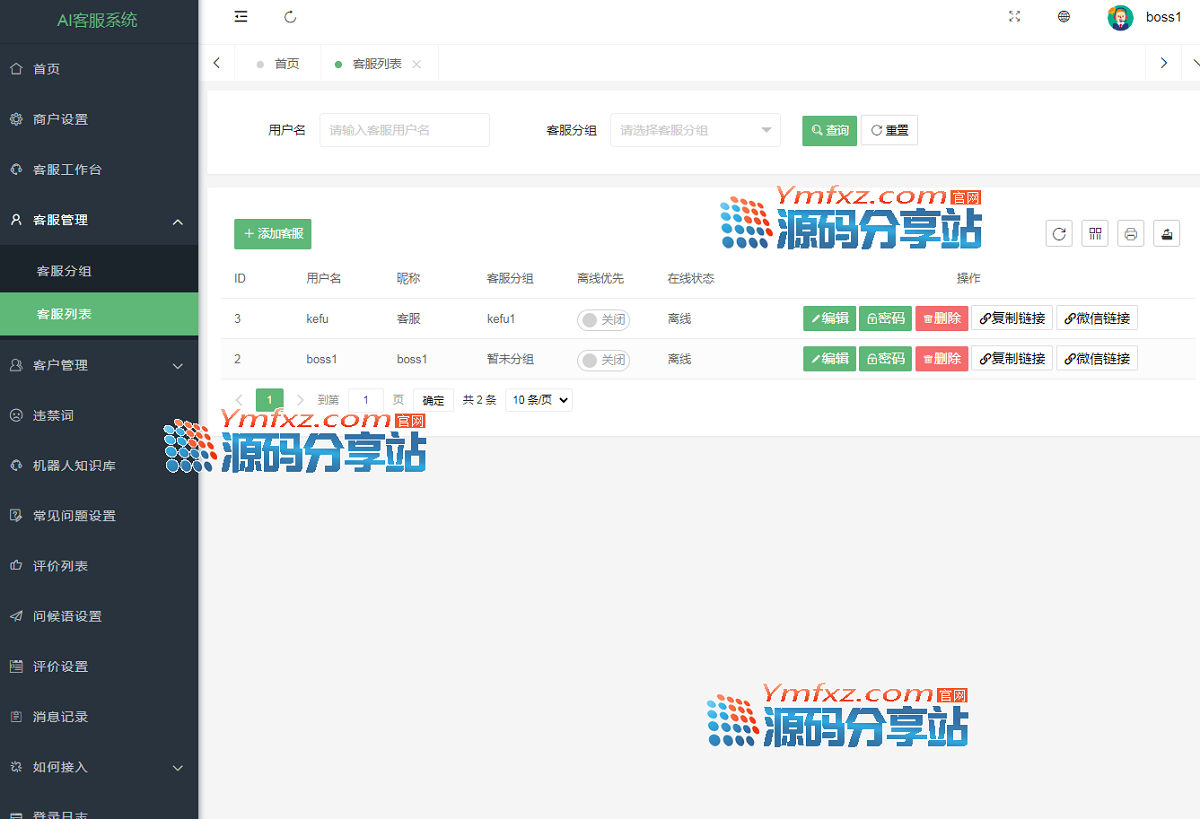Image resolution: width=1200 pixels, height=819 pixels.
Task: Print the table using the printer icon
Action: click(1130, 234)
